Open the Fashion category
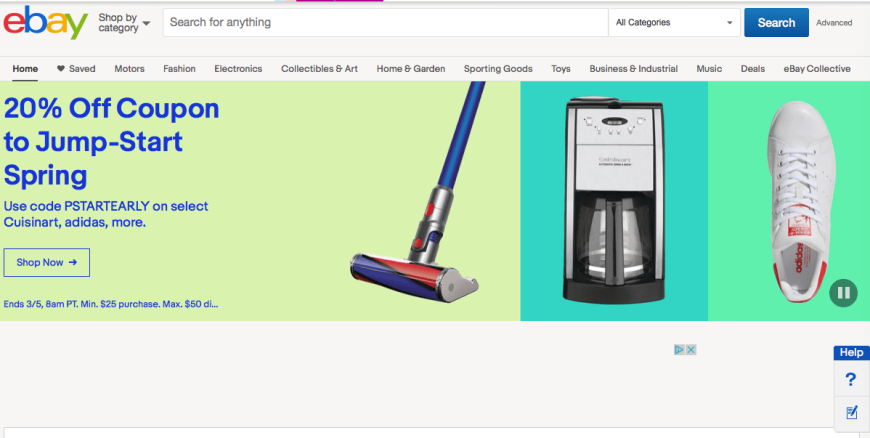The image size is (870, 438). point(179,69)
